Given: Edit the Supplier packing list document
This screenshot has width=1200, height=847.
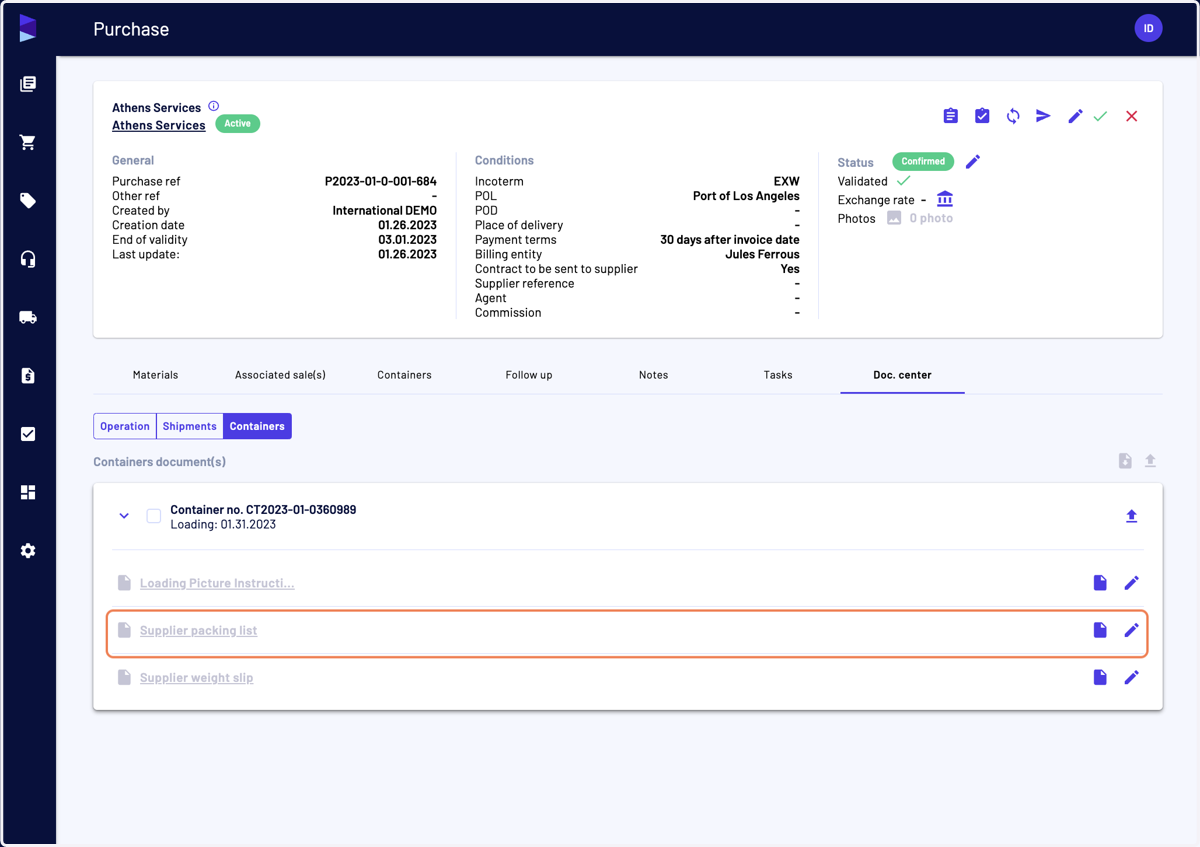Looking at the screenshot, I should 1131,630.
